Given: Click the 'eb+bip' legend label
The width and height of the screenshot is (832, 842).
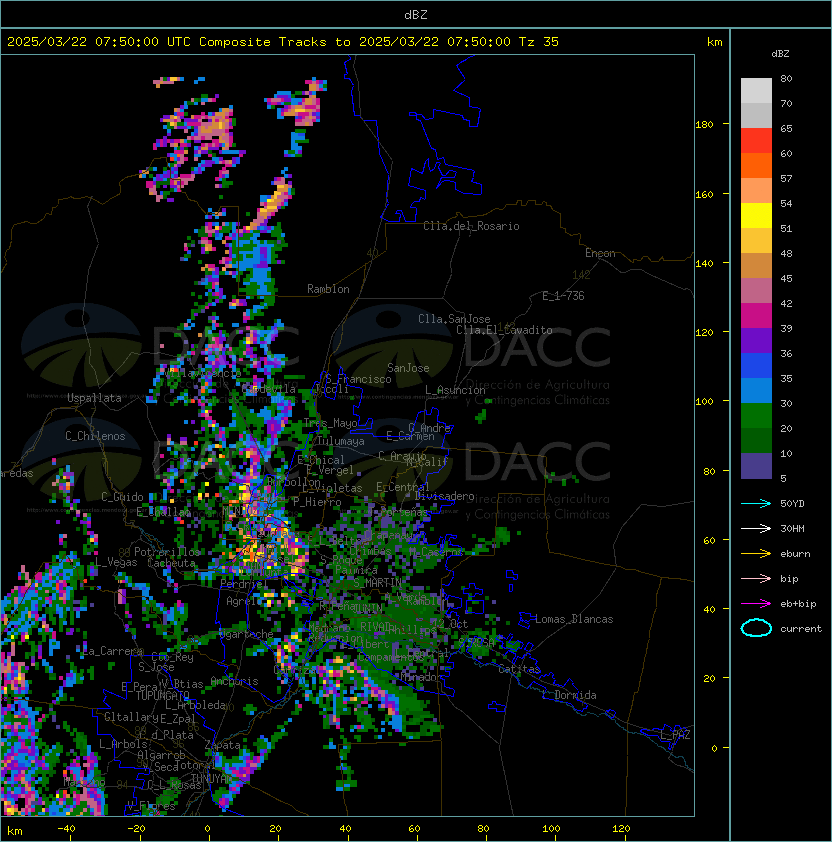Looking at the screenshot, I should coord(798,604).
